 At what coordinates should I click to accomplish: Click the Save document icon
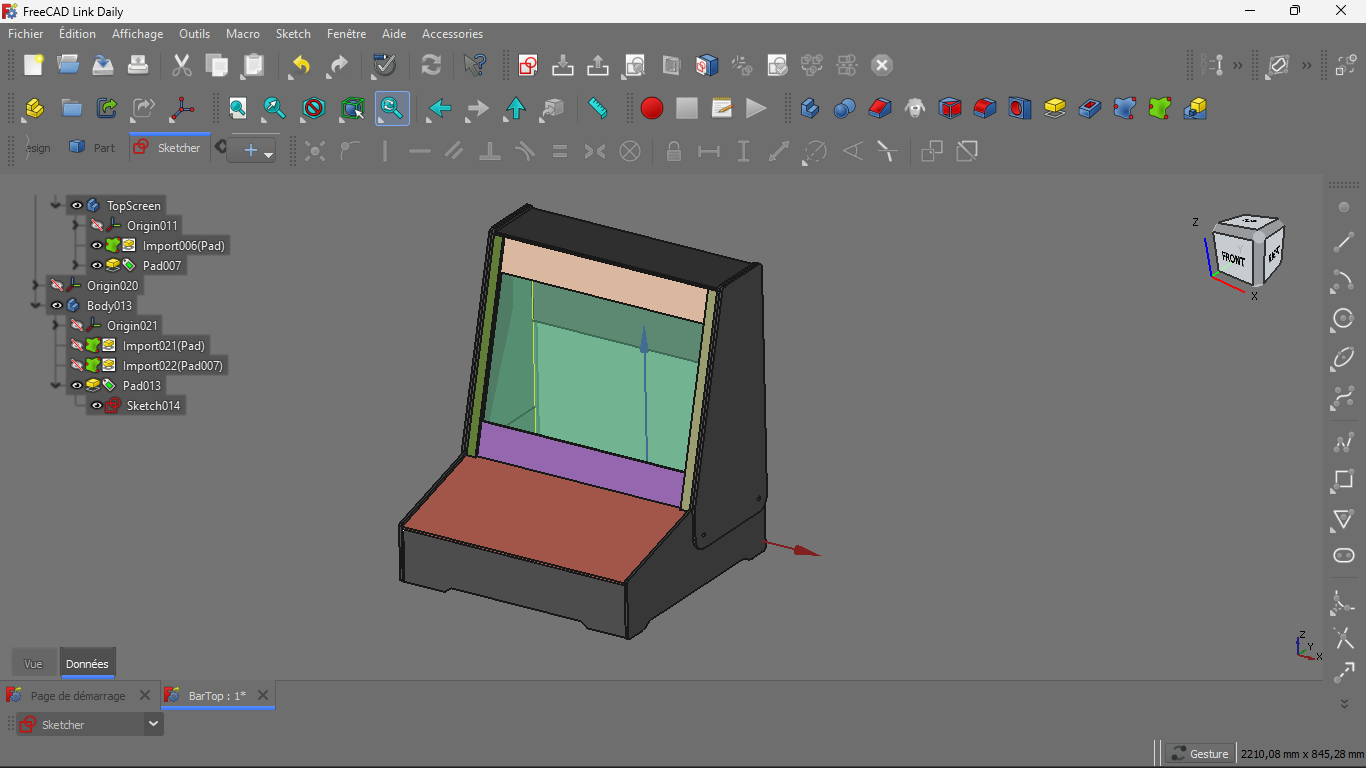[x=103, y=66]
